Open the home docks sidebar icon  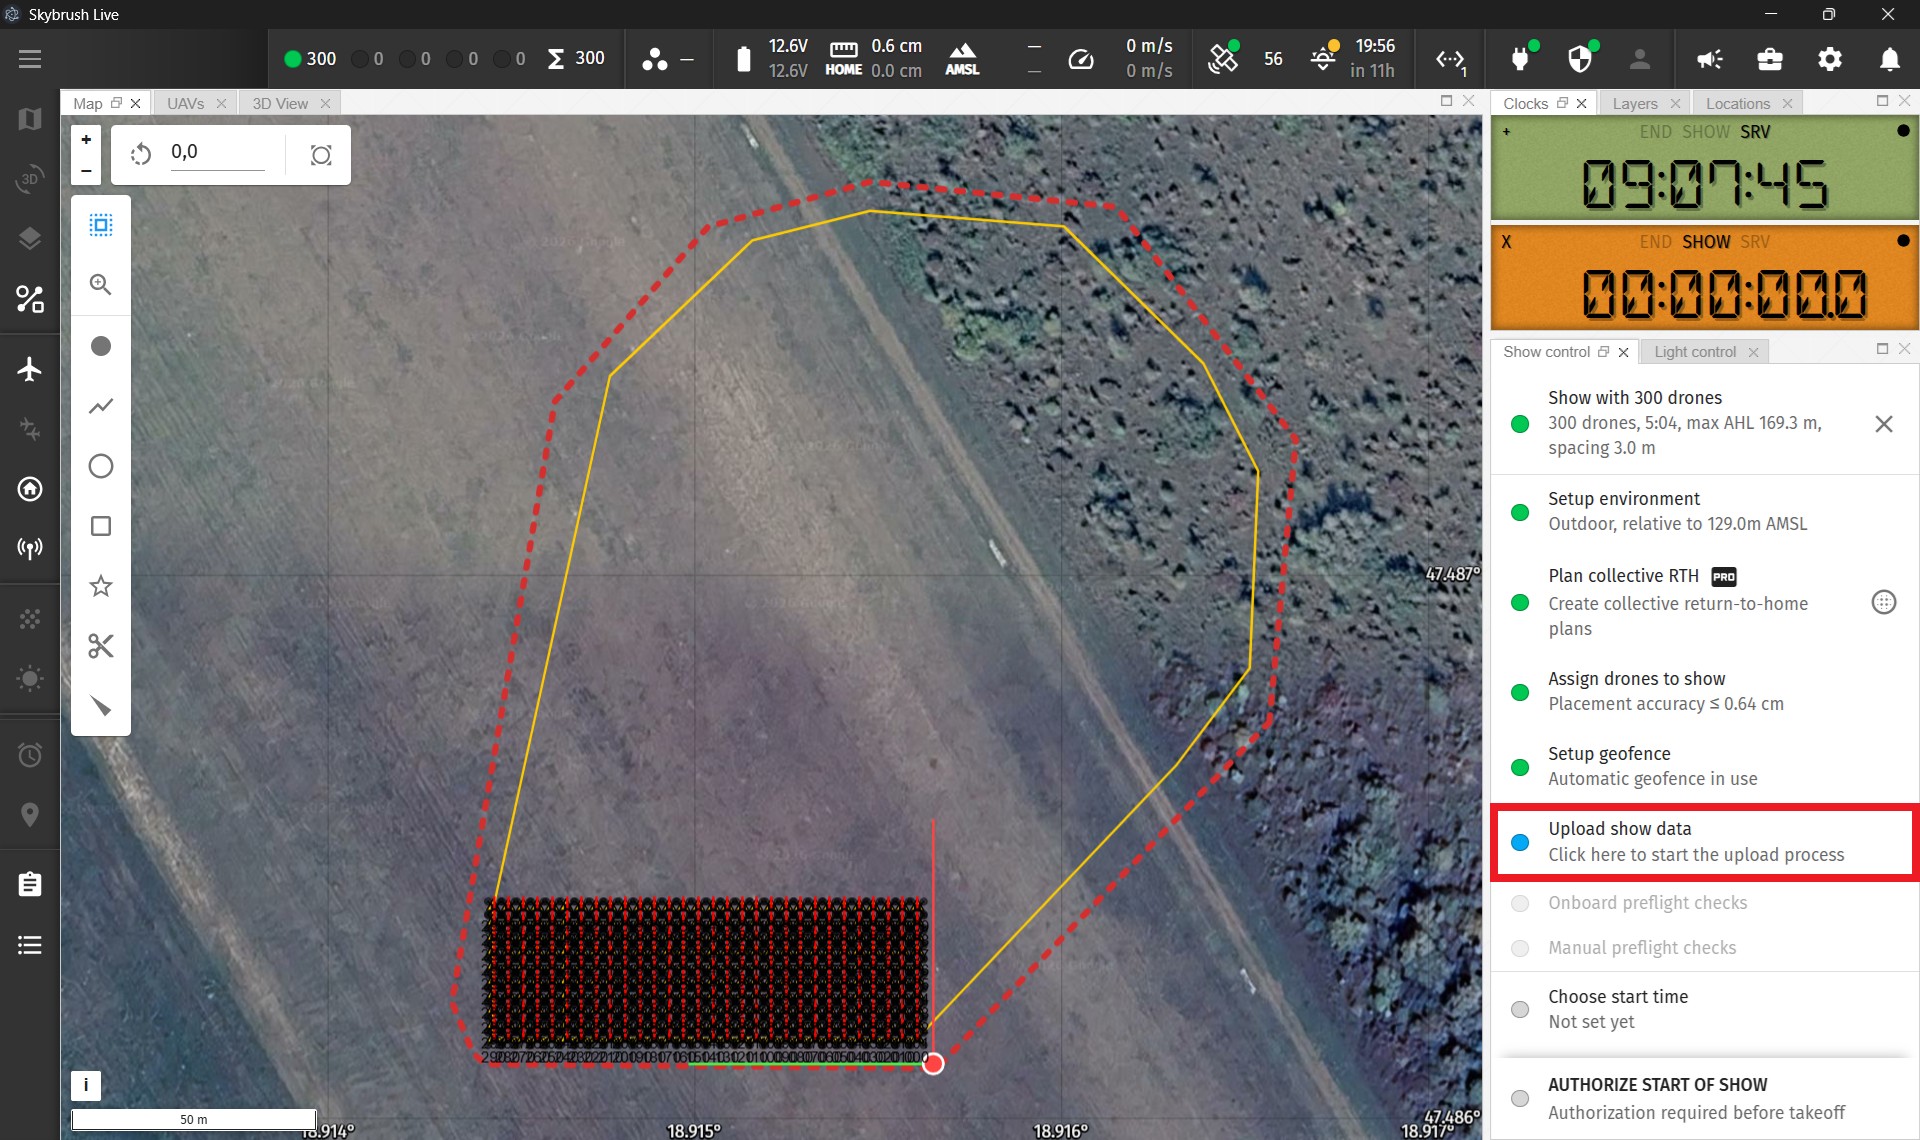point(30,489)
